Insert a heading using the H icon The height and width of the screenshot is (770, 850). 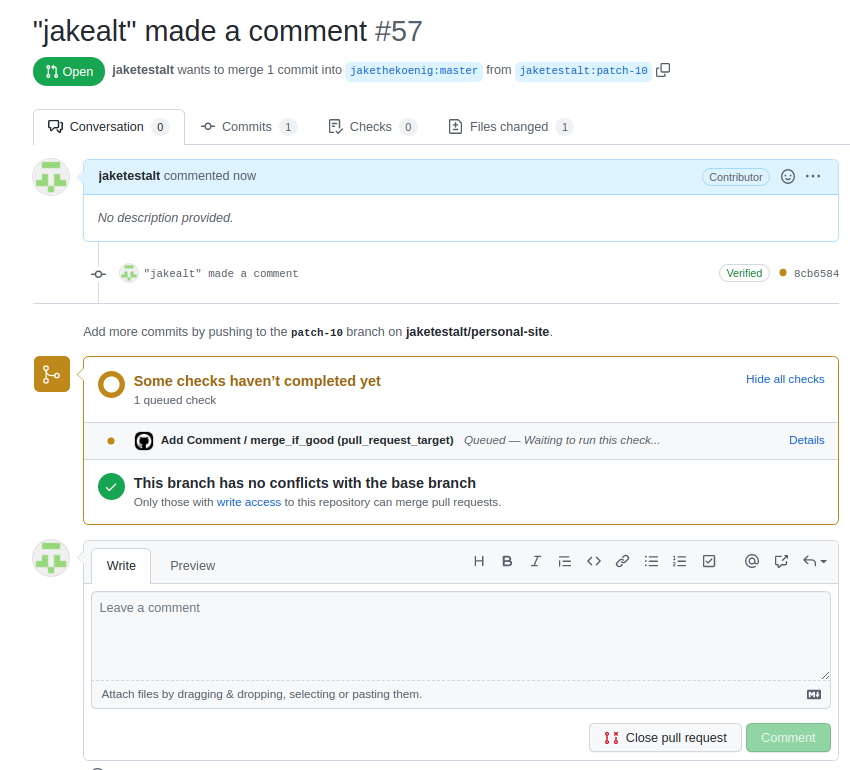[479, 561]
